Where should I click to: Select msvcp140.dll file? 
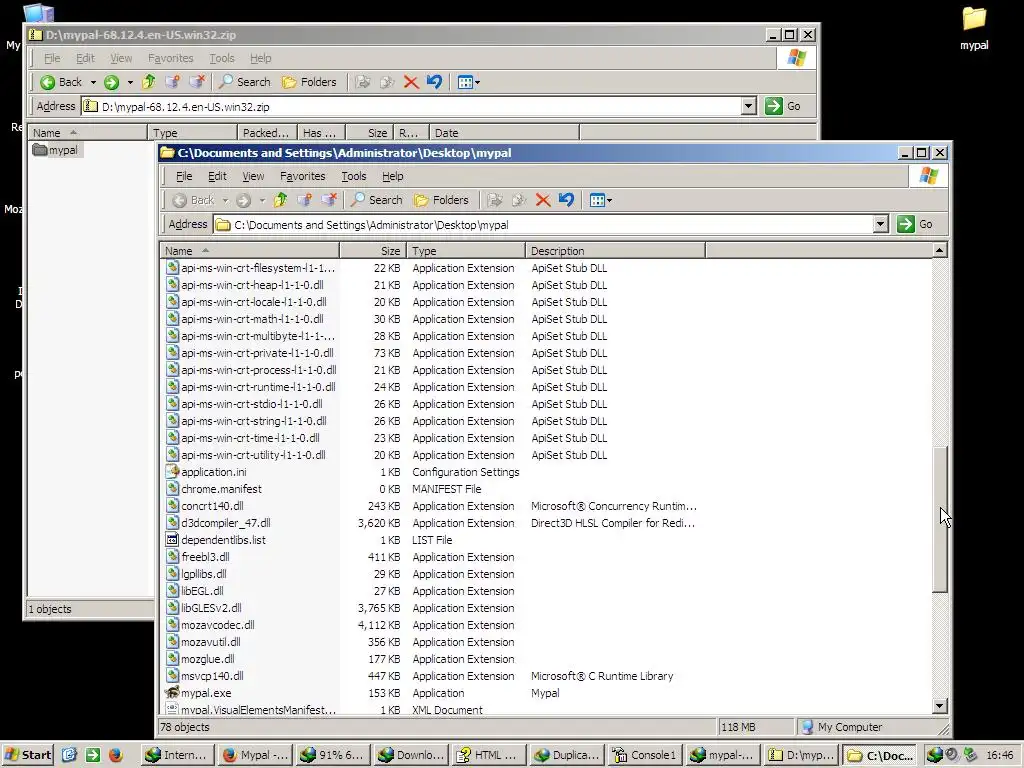(x=204, y=676)
